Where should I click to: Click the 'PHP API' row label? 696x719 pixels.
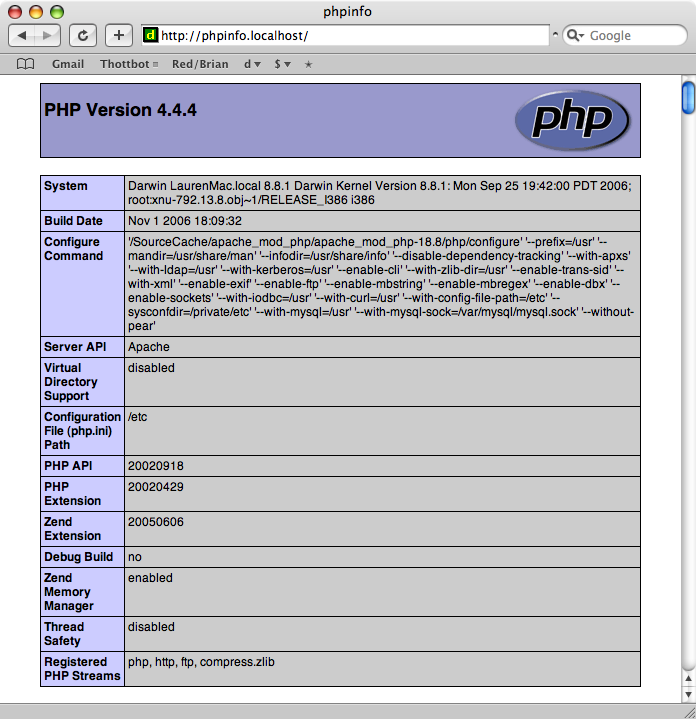click(68, 466)
